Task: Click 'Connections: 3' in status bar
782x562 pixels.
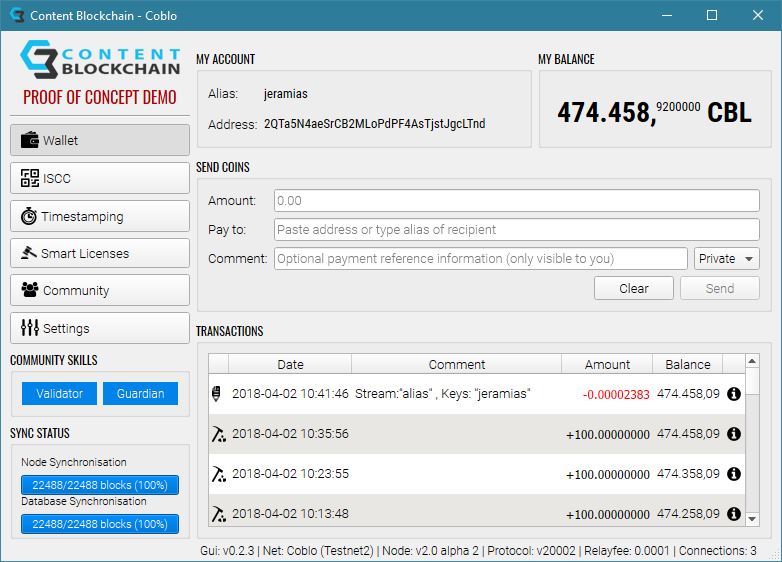Action: click(x=718, y=551)
